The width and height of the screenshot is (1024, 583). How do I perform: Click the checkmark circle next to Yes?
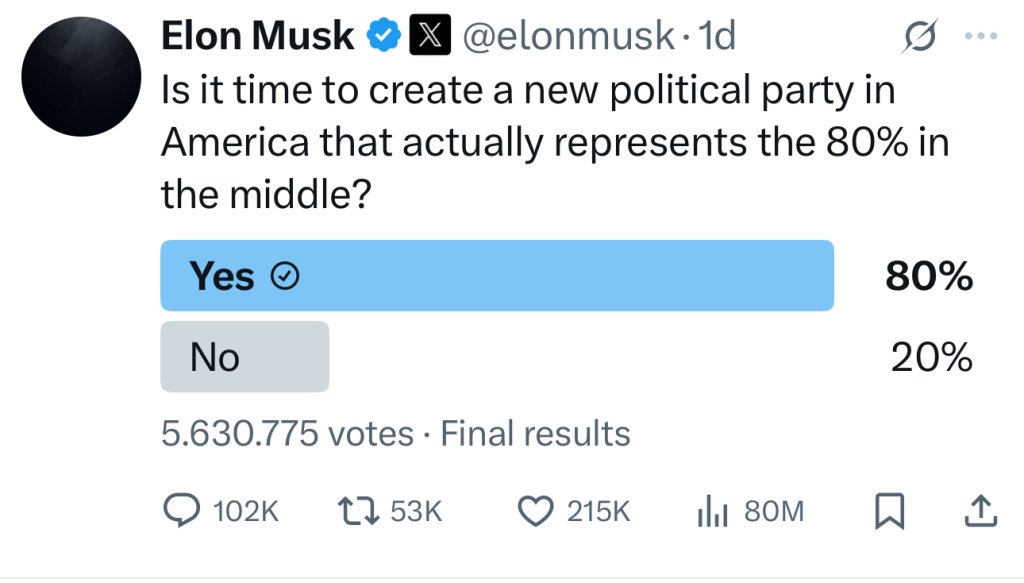point(285,276)
